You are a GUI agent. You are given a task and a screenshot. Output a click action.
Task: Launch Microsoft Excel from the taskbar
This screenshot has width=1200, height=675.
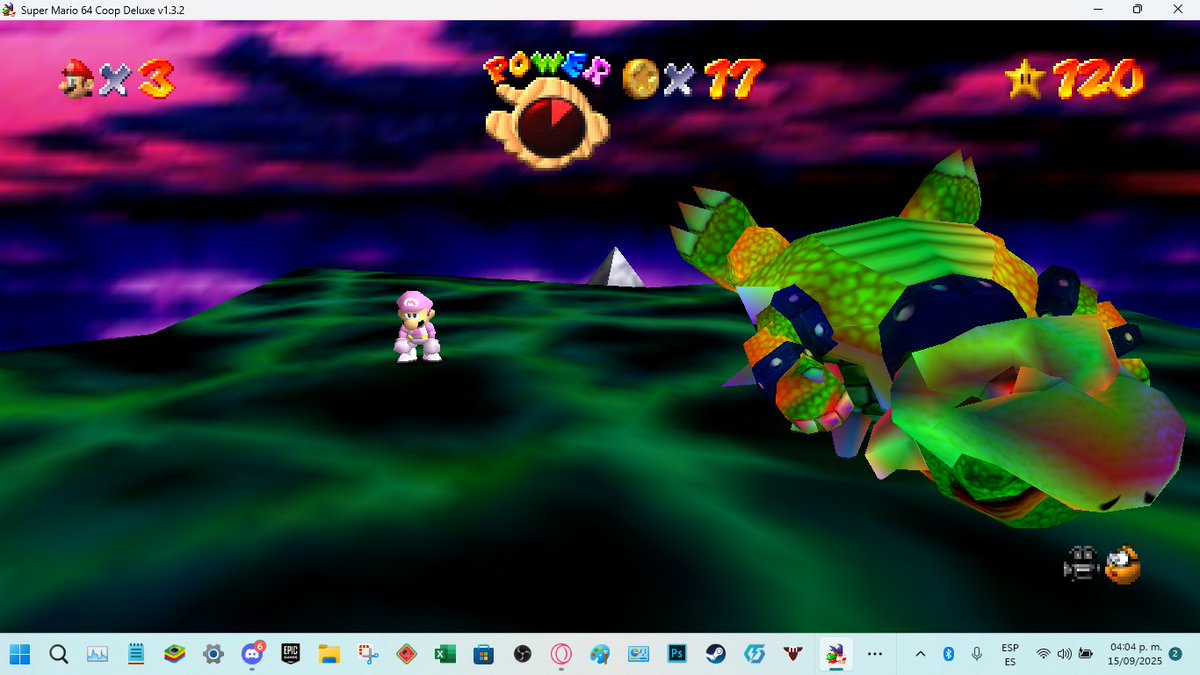coord(445,654)
